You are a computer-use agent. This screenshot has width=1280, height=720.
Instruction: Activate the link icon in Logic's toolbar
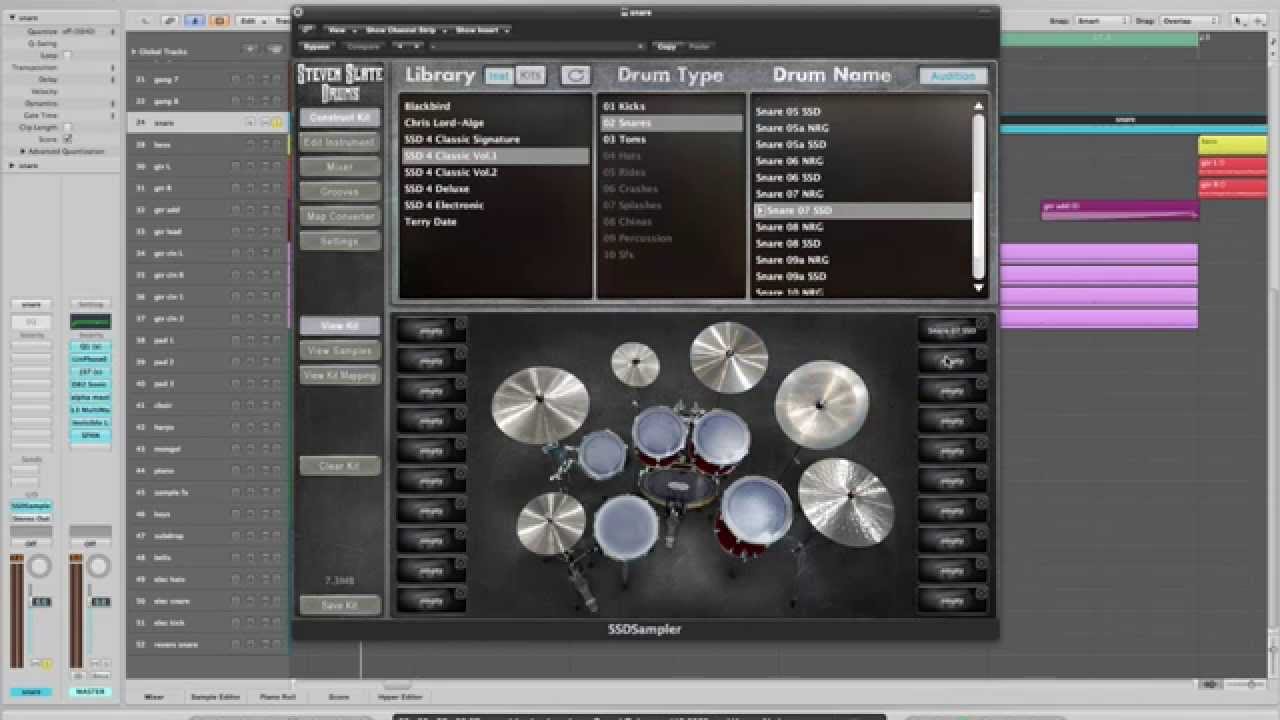point(171,20)
